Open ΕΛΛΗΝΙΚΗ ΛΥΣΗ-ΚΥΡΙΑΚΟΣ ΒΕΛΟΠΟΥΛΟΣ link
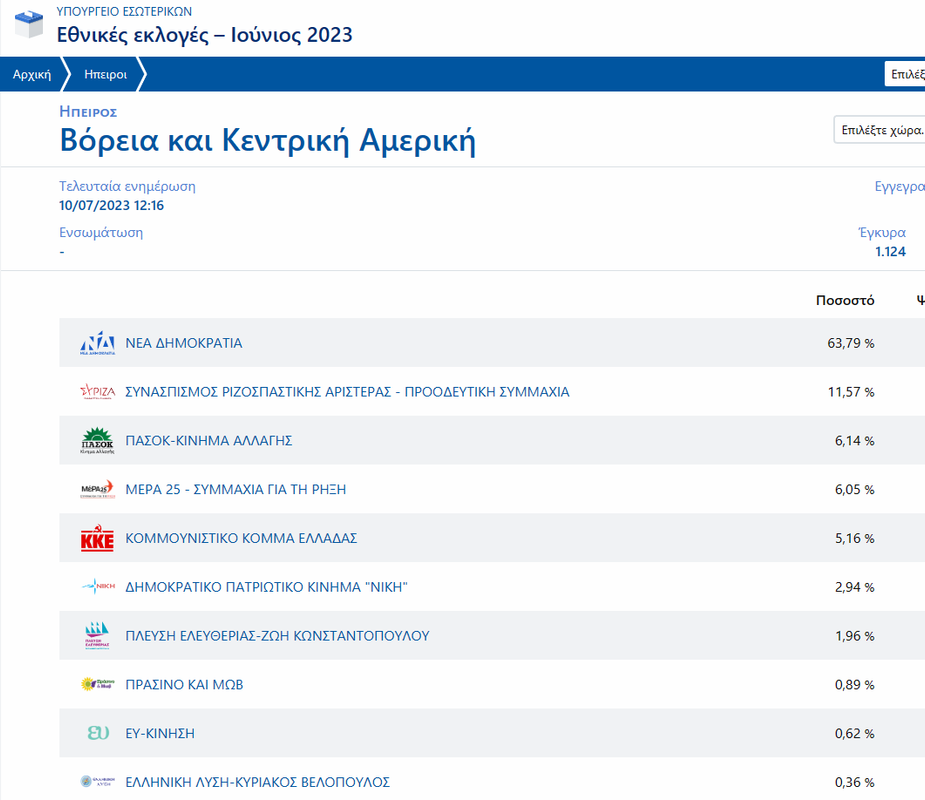This screenshot has height=800, width=925. click(257, 782)
